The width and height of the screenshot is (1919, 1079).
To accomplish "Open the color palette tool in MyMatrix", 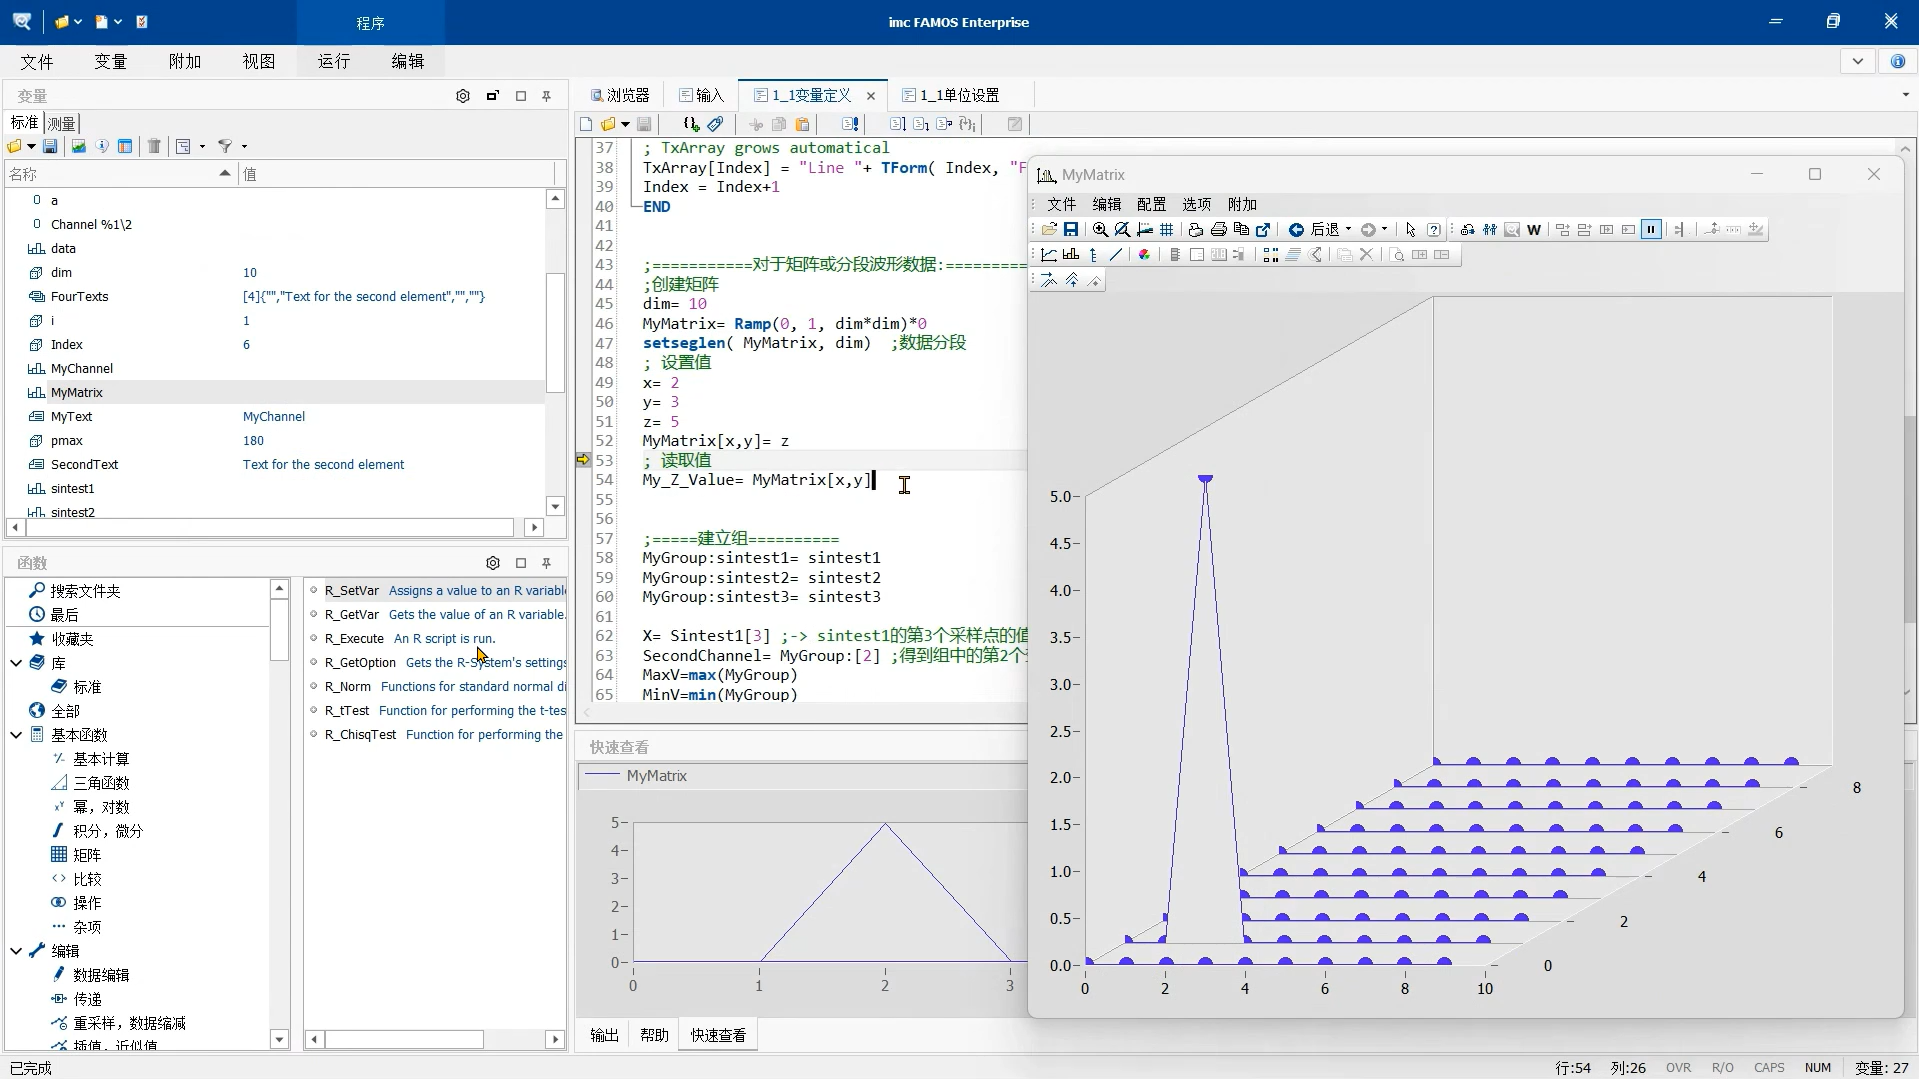I will (1144, 255).
